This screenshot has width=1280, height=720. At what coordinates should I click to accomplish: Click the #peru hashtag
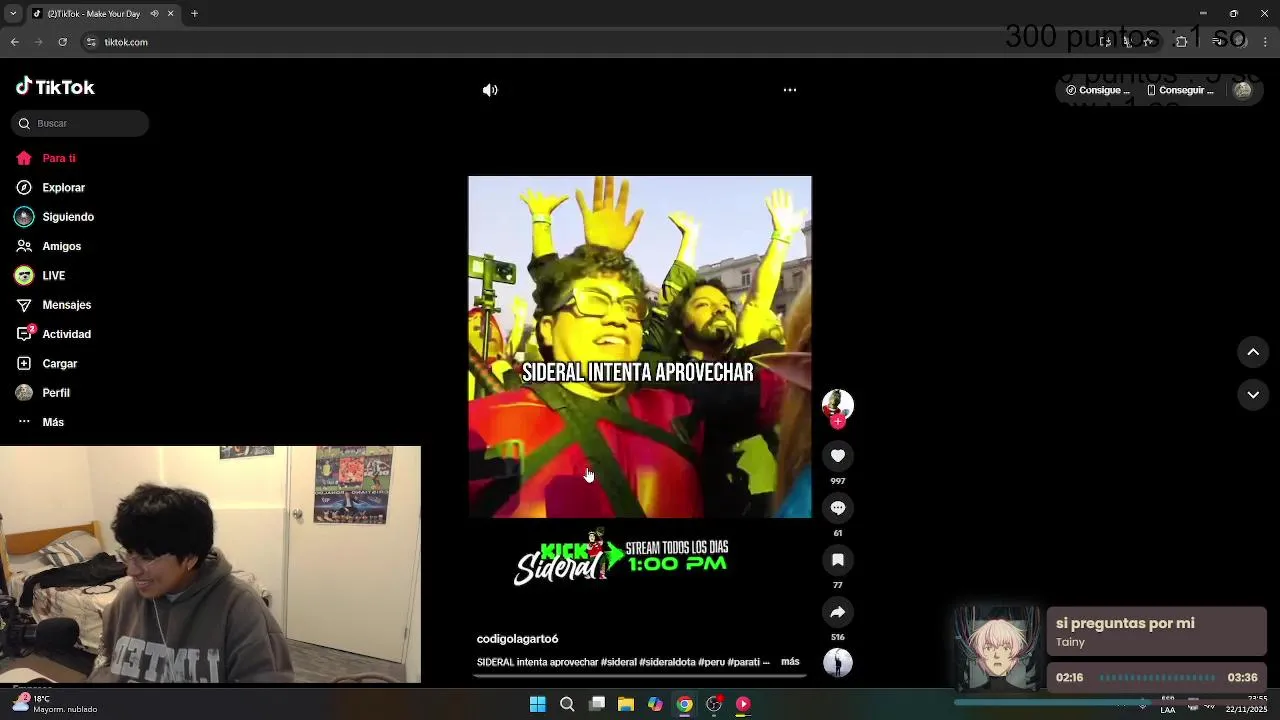(x=711, y=662)
